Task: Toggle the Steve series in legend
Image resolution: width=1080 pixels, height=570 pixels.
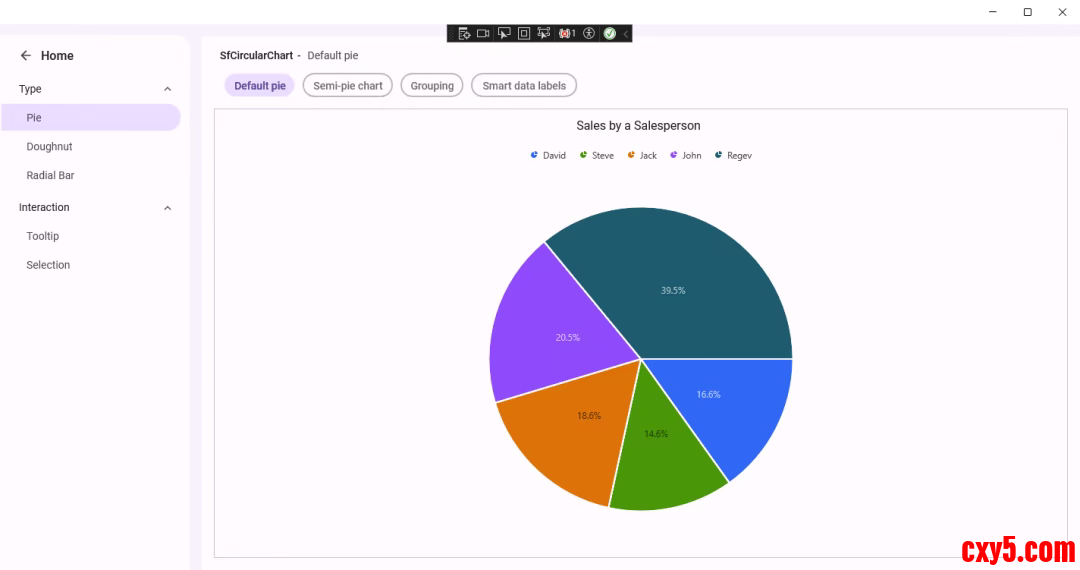Action: tap(597, 156)
